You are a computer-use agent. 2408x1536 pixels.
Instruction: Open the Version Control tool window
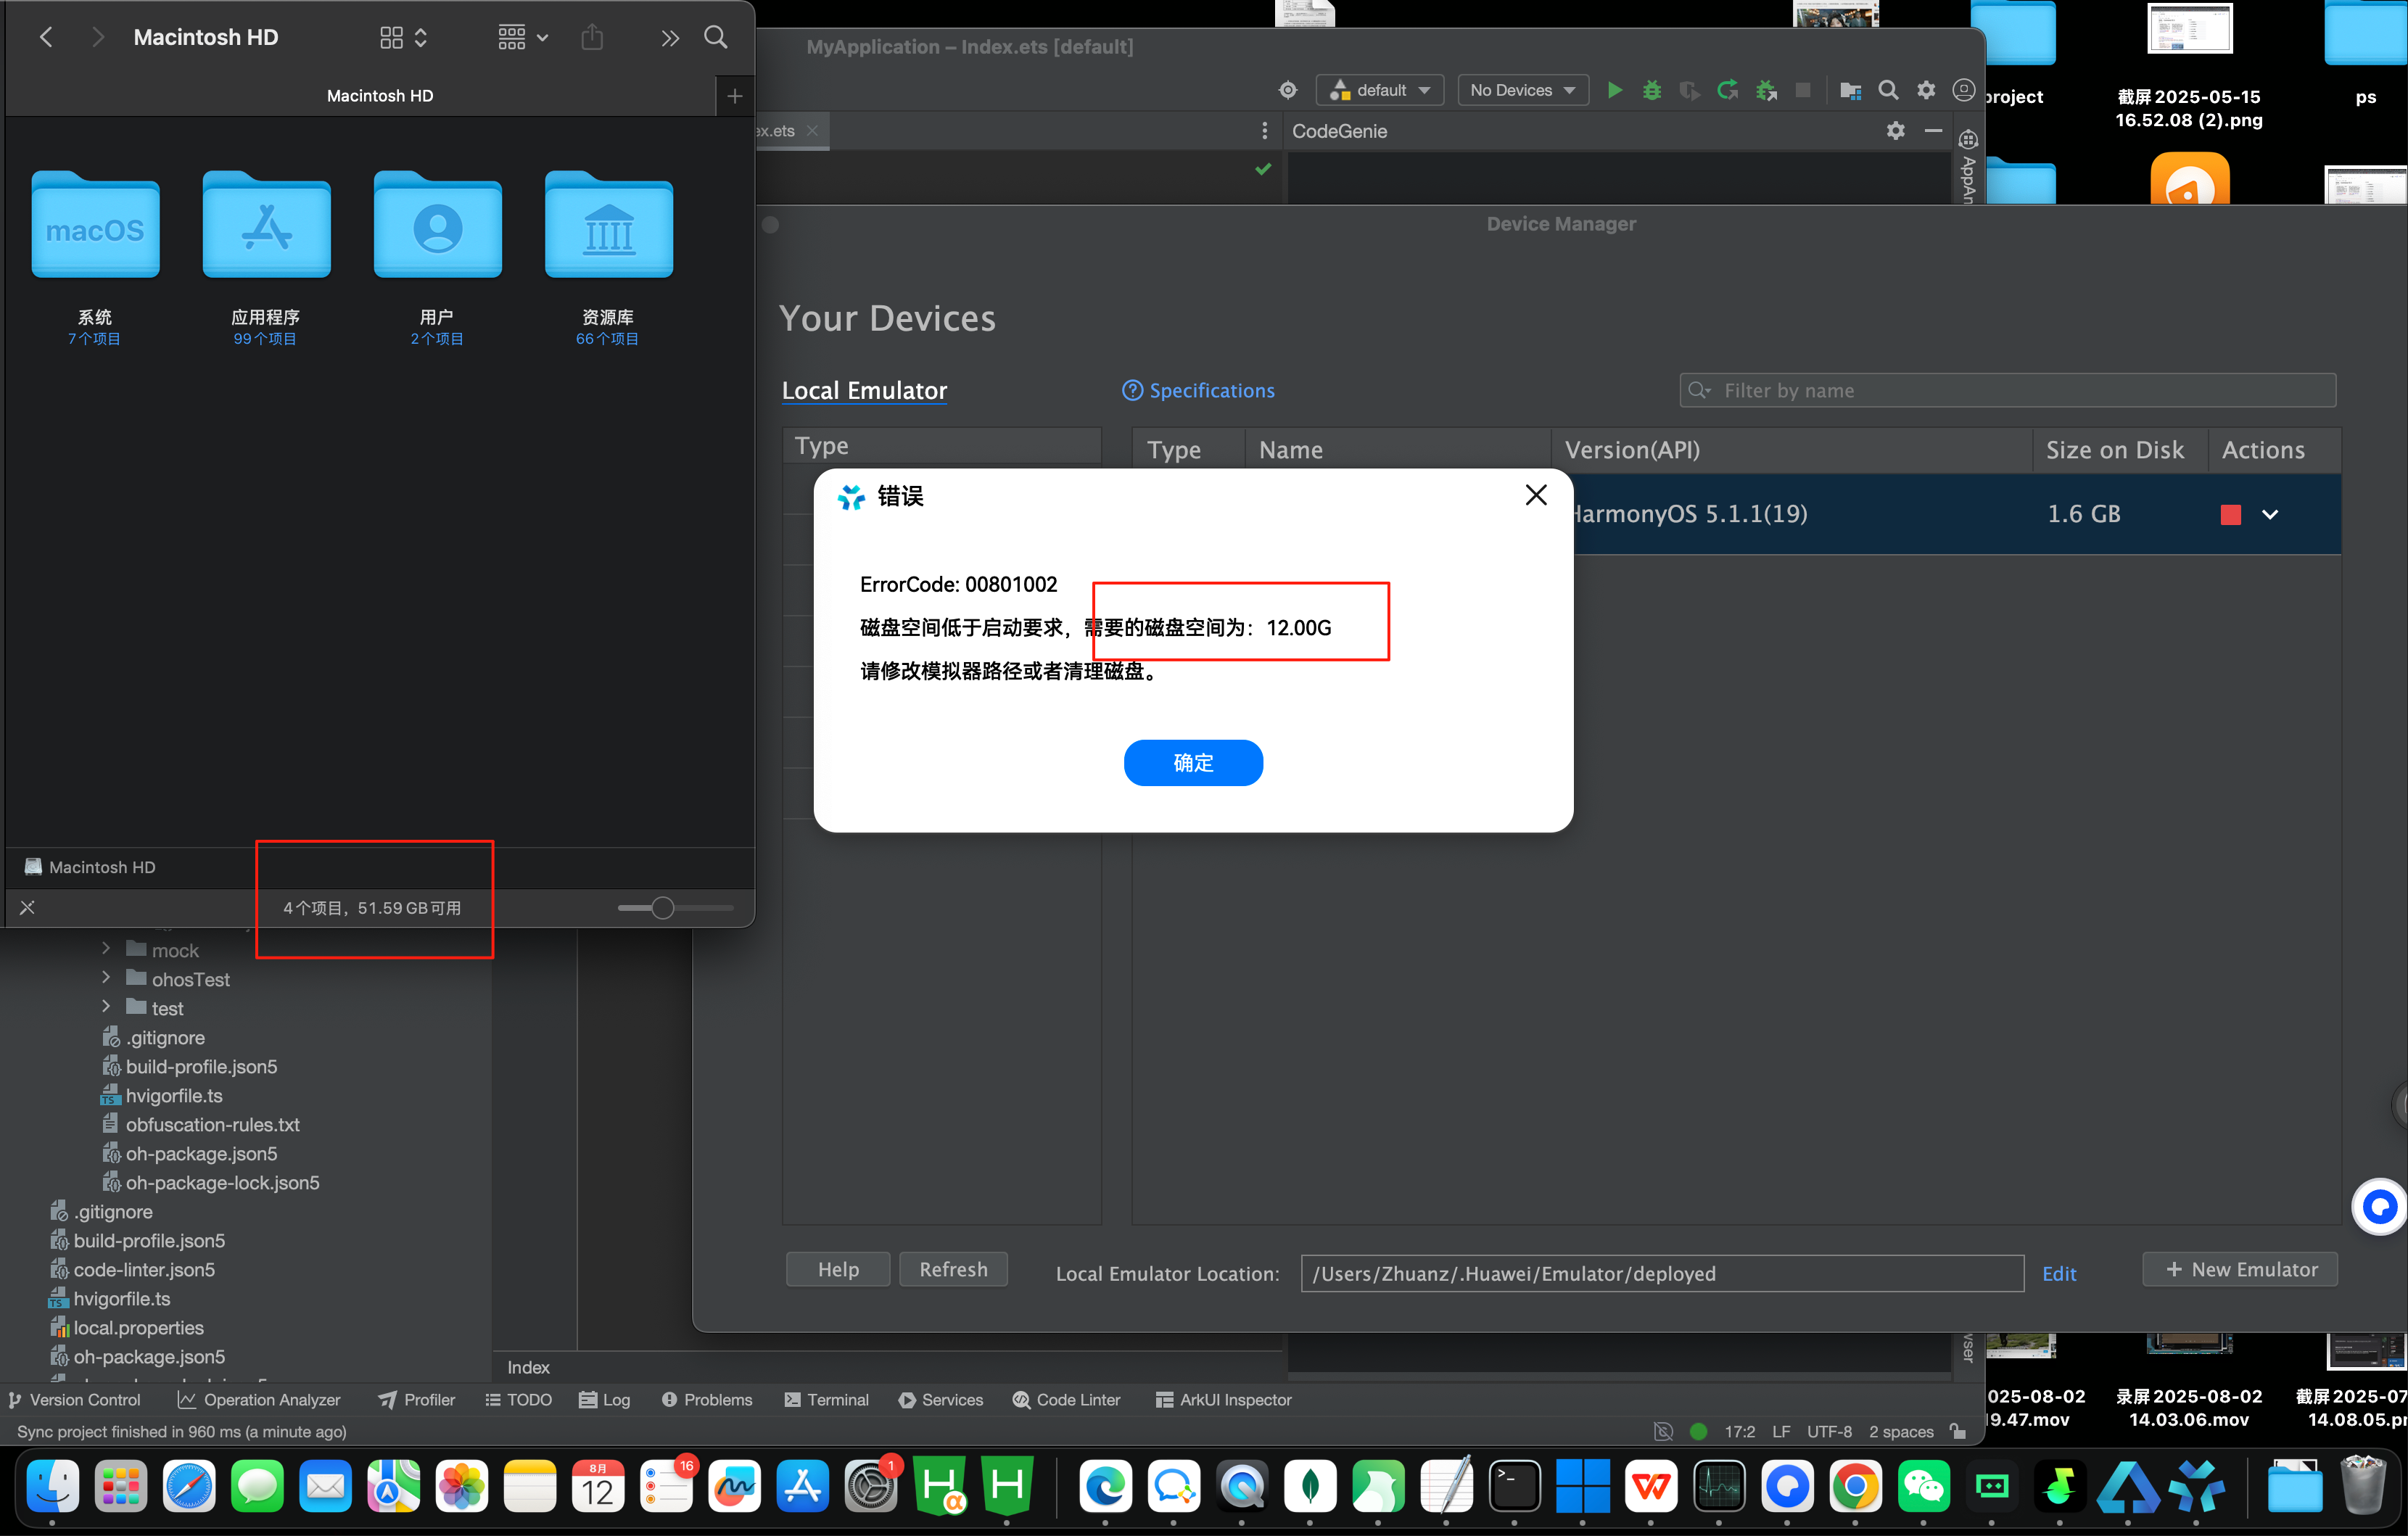[74, 1400]
